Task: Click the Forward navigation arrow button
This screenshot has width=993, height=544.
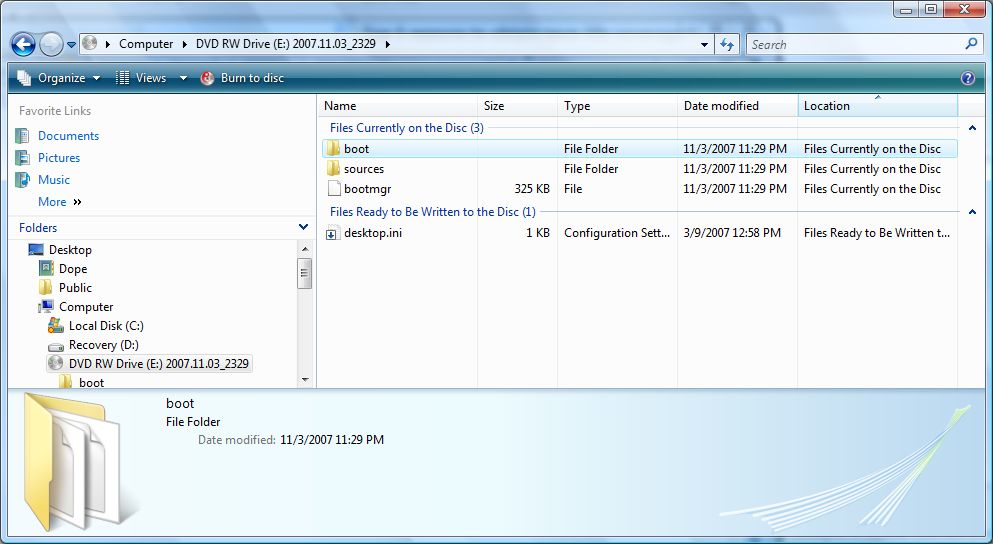Action: (x=51, y=44)
